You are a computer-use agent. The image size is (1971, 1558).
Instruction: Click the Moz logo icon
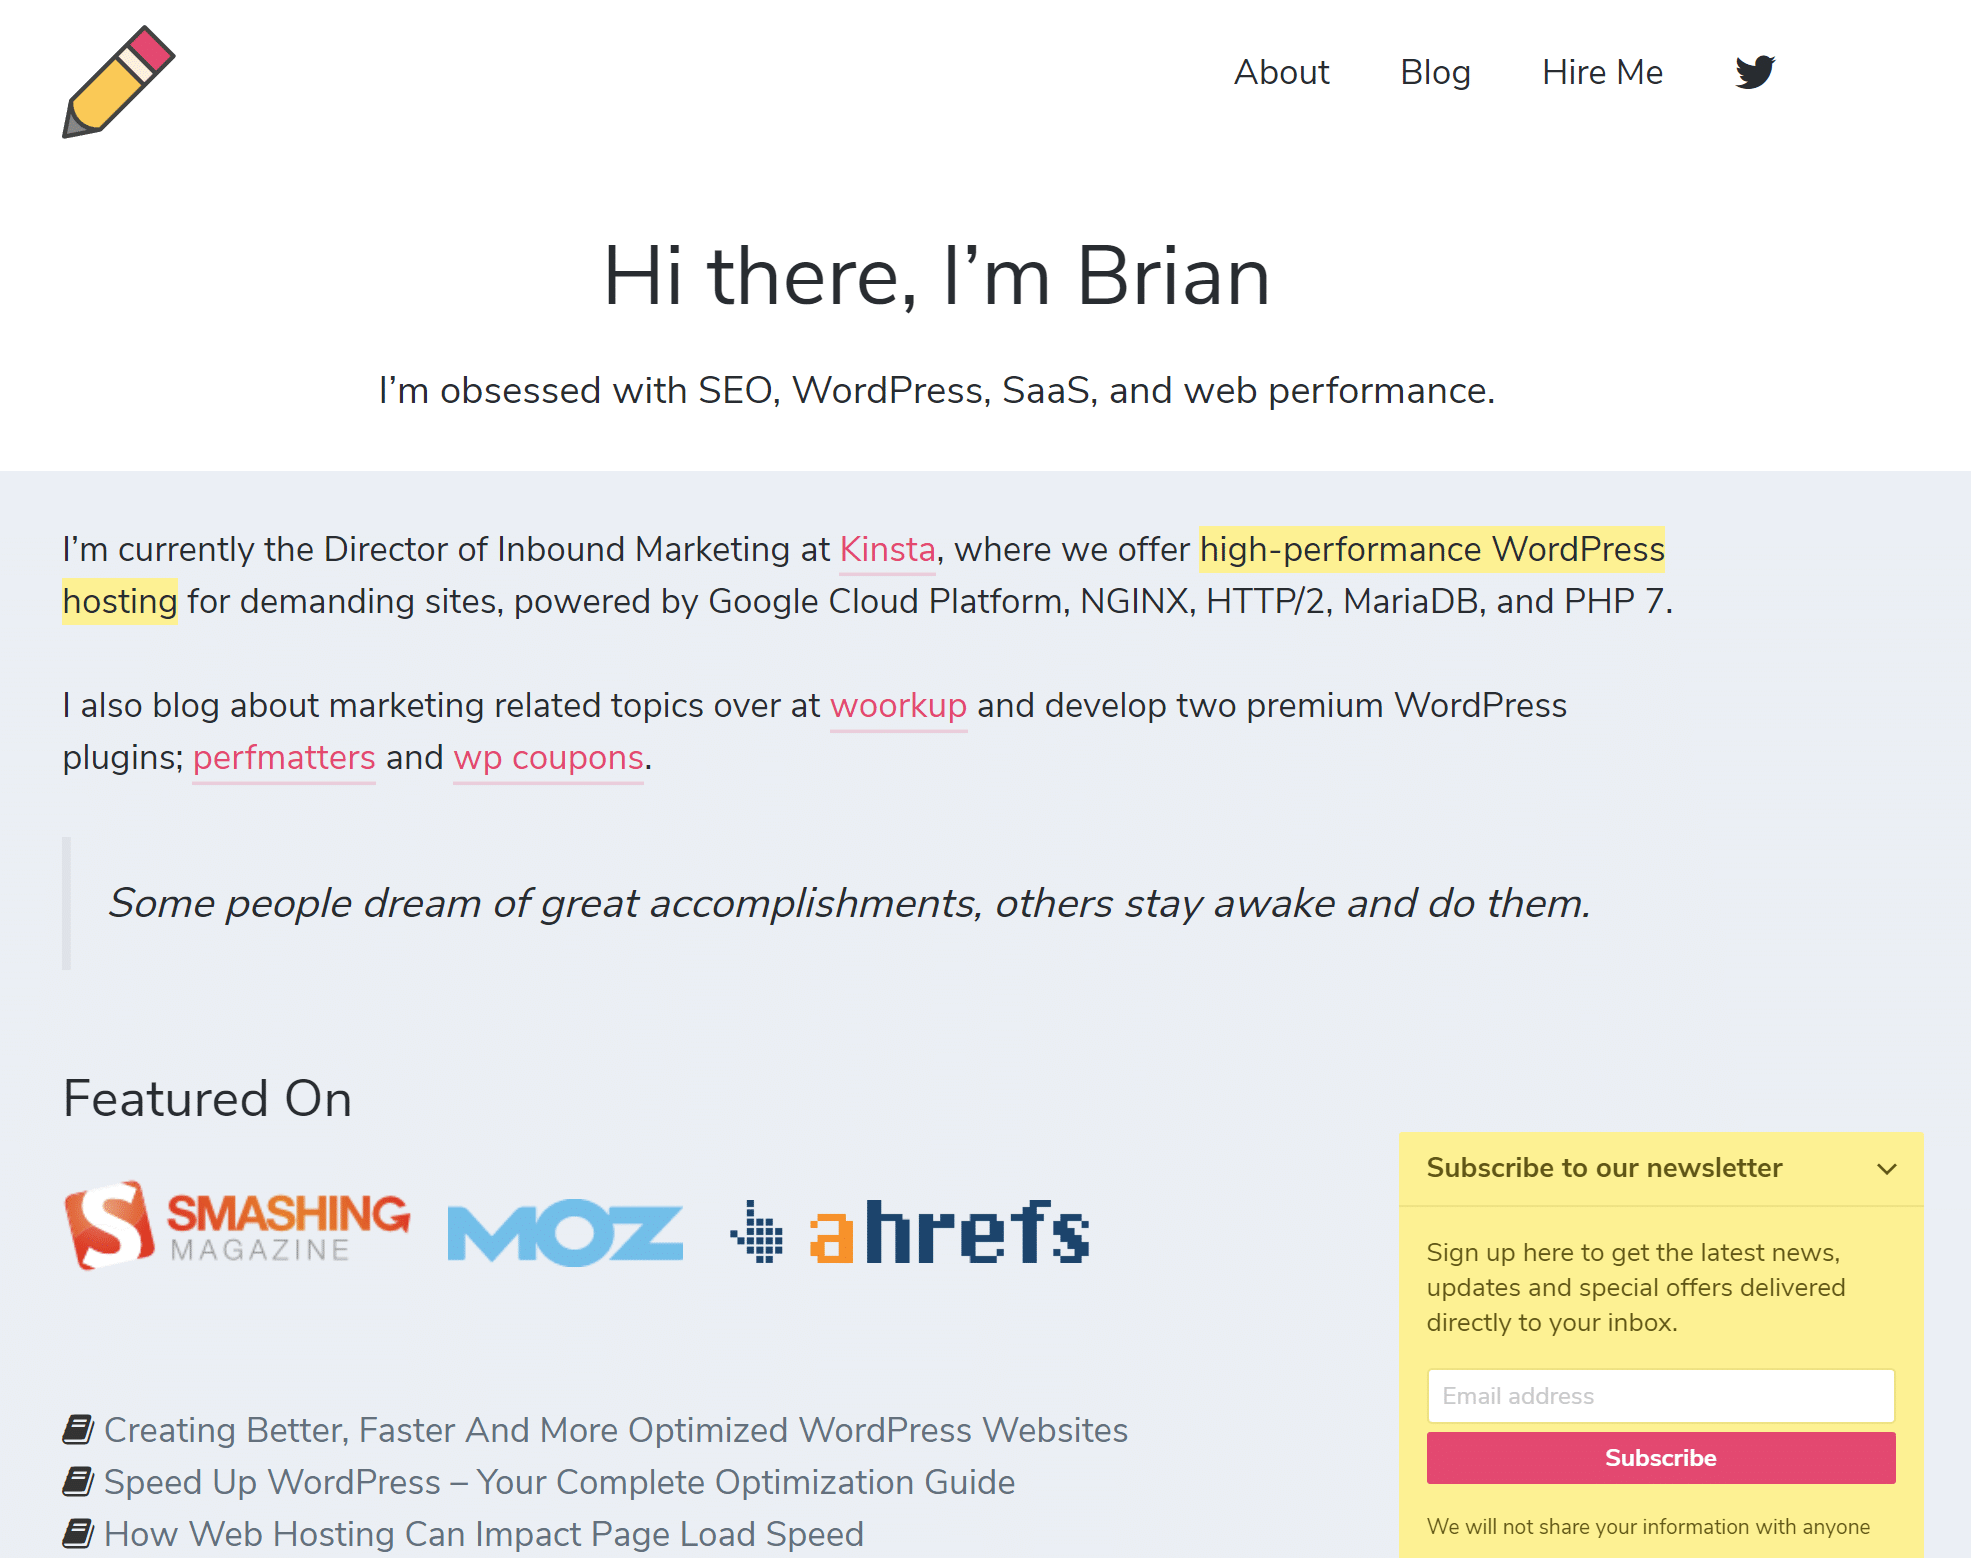(563, 1230)
